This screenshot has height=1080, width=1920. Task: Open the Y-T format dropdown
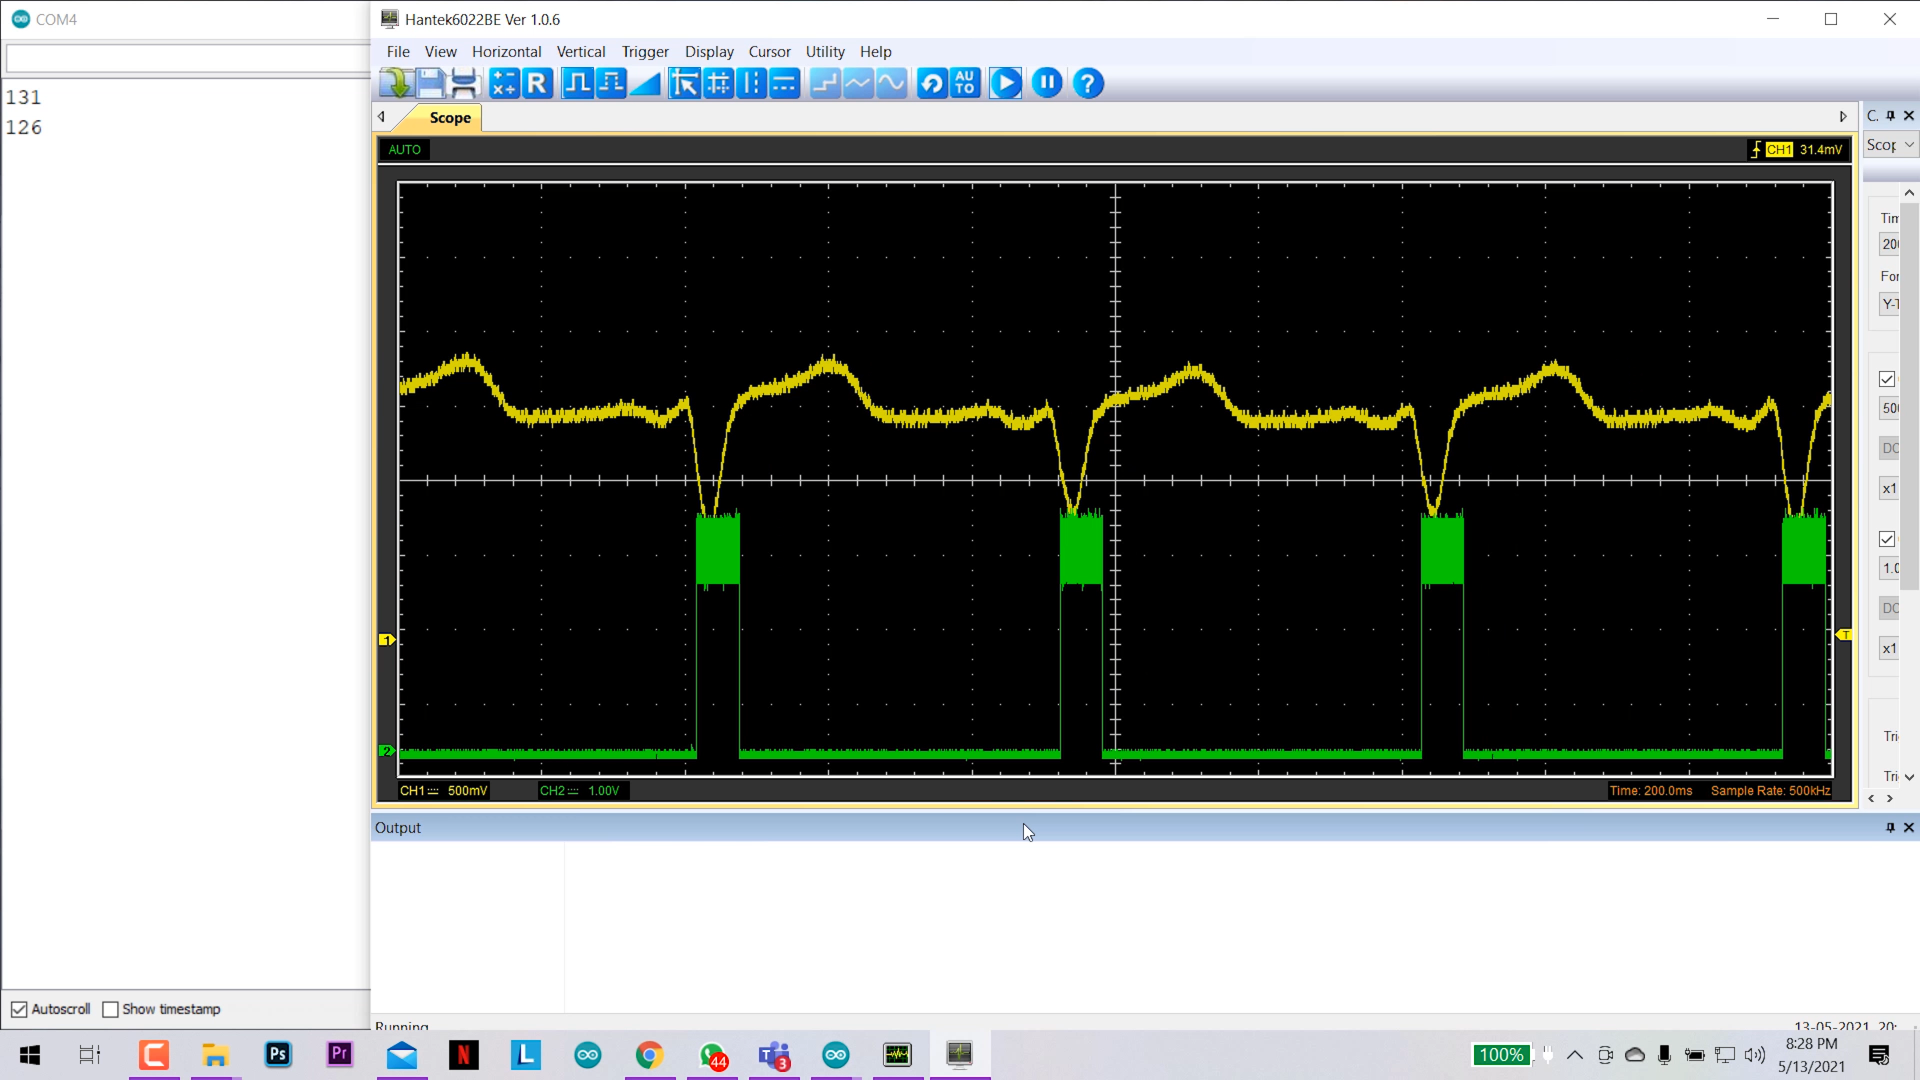1889,304
